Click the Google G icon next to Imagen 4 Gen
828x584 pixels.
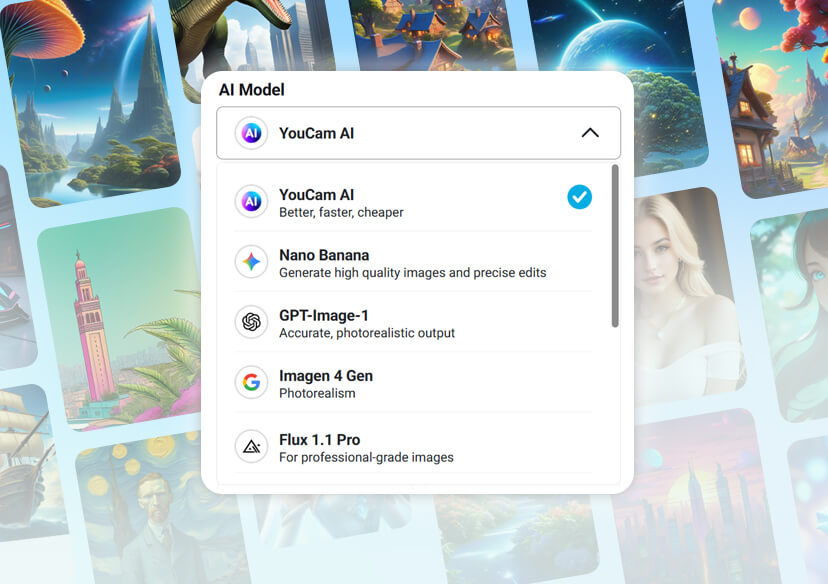pos(251,383)
